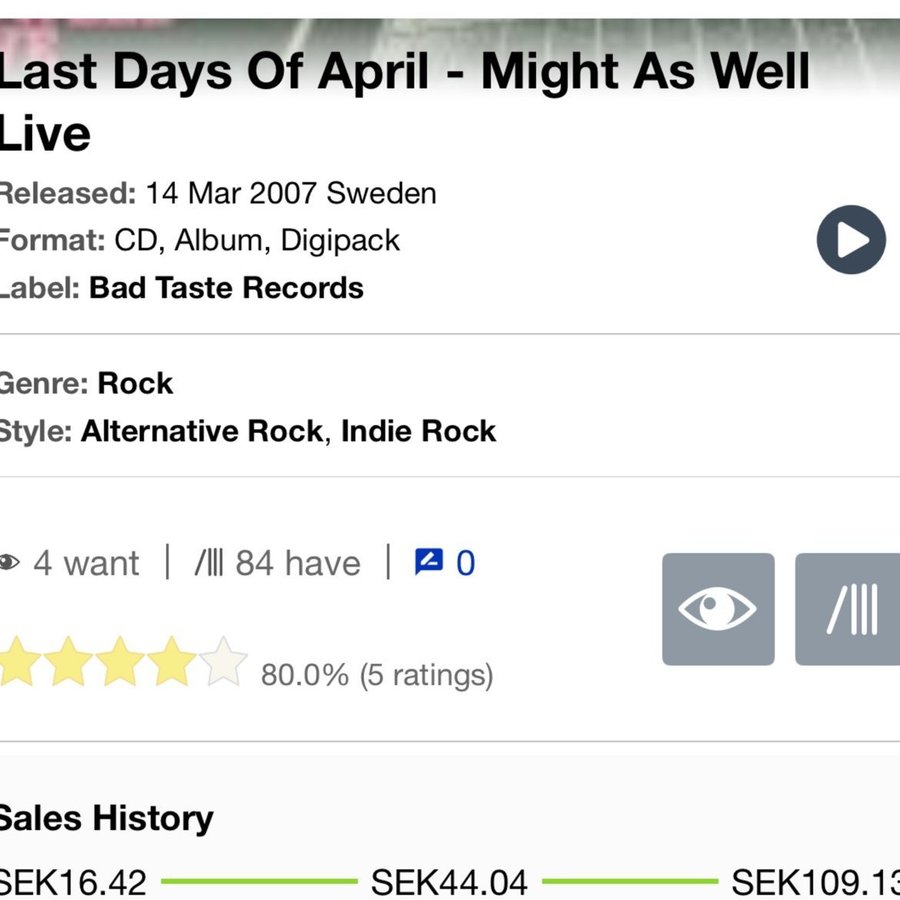This screenshot has height=900, width=900.
Task: Rate release two stars
Action: pyautogui.click(x=68, y=661)
